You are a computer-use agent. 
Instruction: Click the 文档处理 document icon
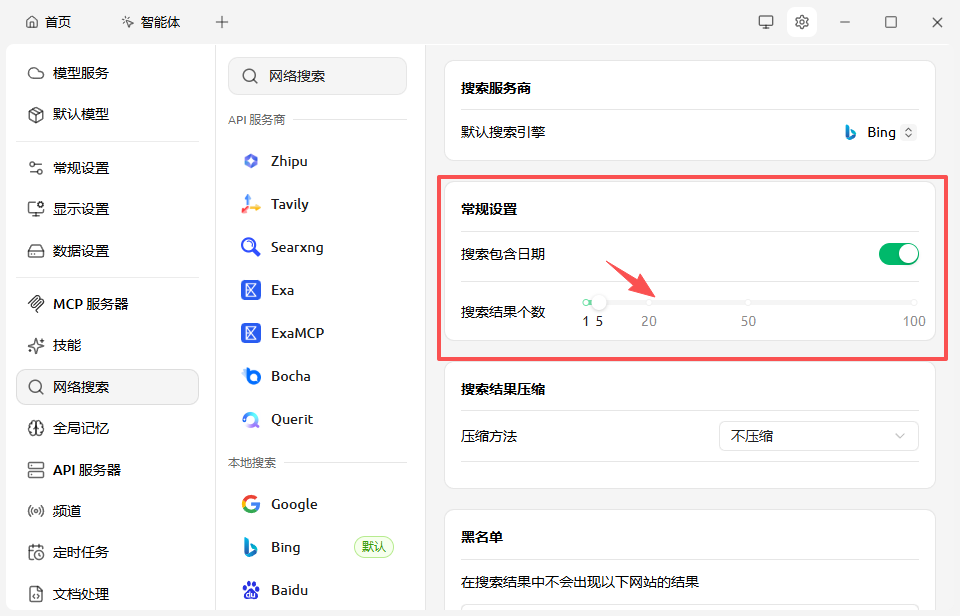click(x=36, y=594)
